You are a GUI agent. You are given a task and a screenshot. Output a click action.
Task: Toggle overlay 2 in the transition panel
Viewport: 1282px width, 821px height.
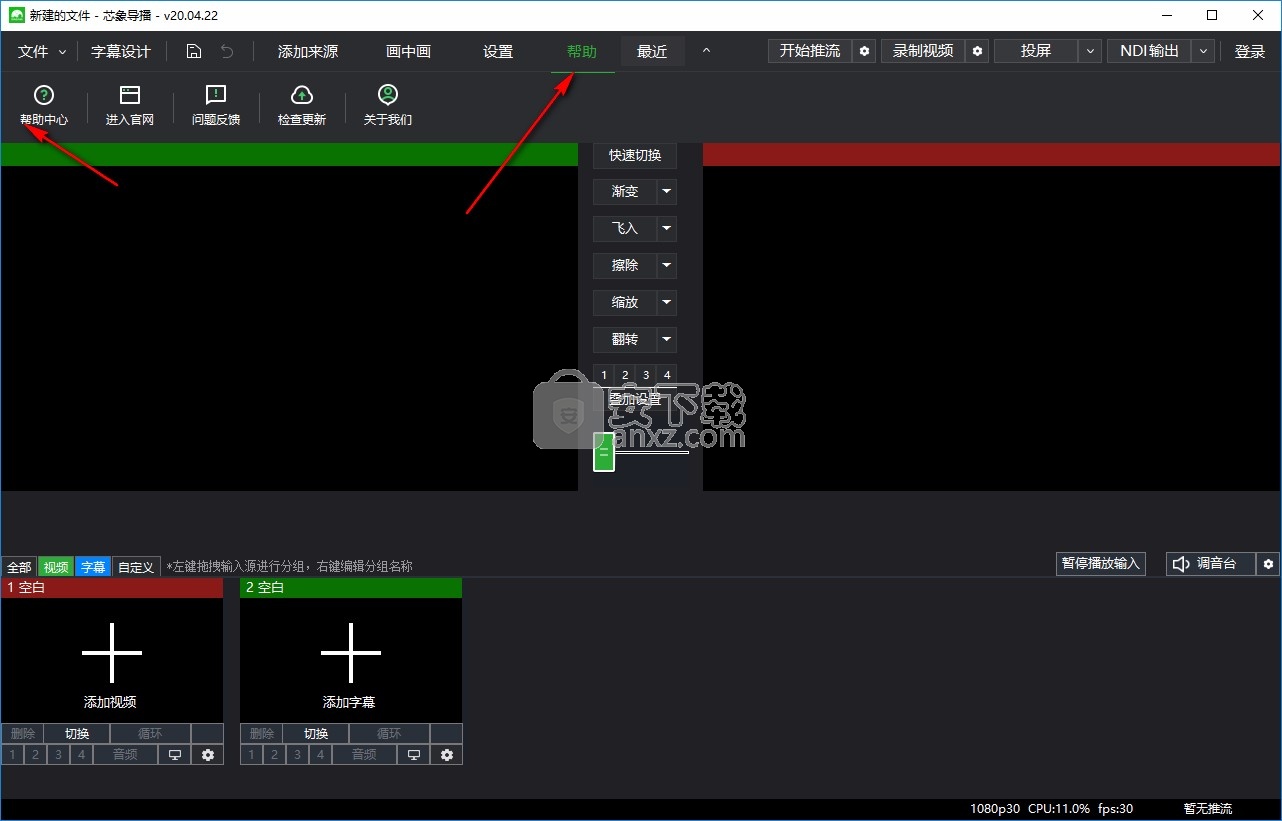pyautogui.click(x=625, y=375)
